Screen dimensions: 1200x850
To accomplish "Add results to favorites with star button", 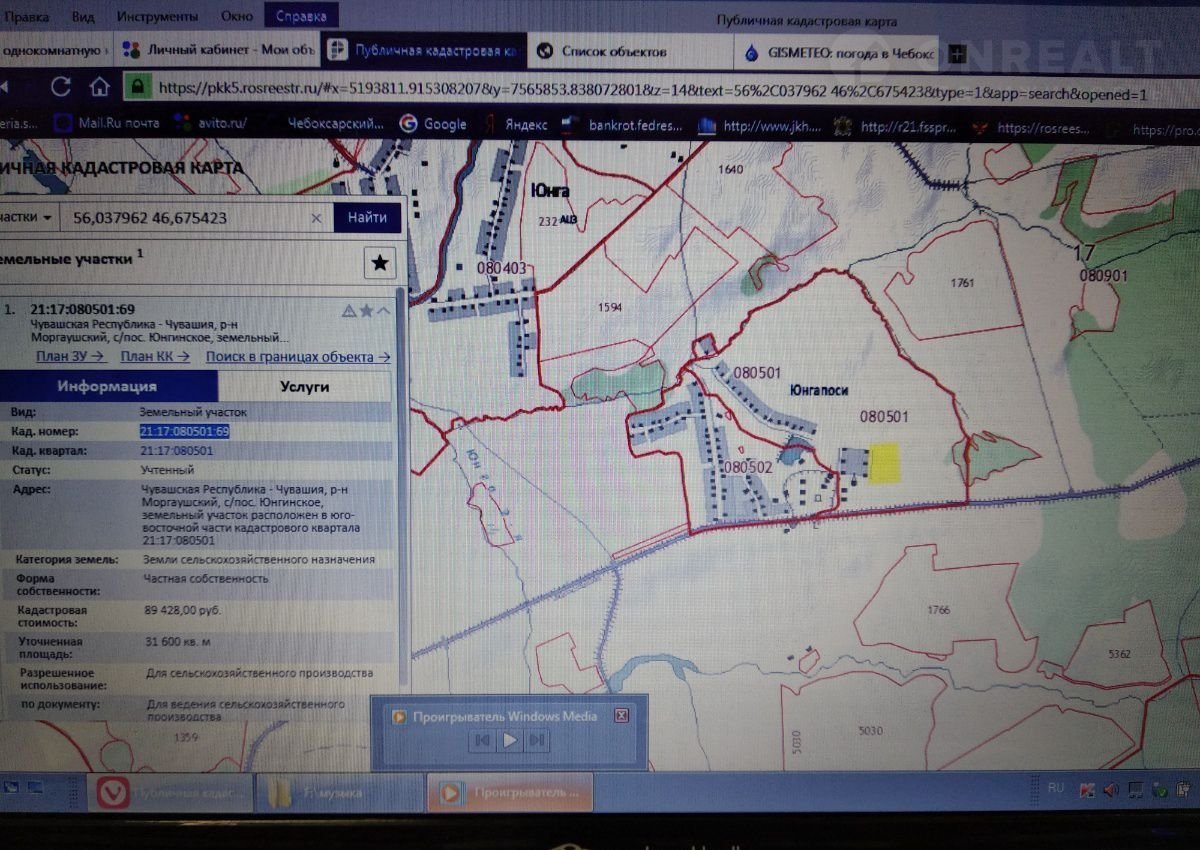I will coord(380,263).
